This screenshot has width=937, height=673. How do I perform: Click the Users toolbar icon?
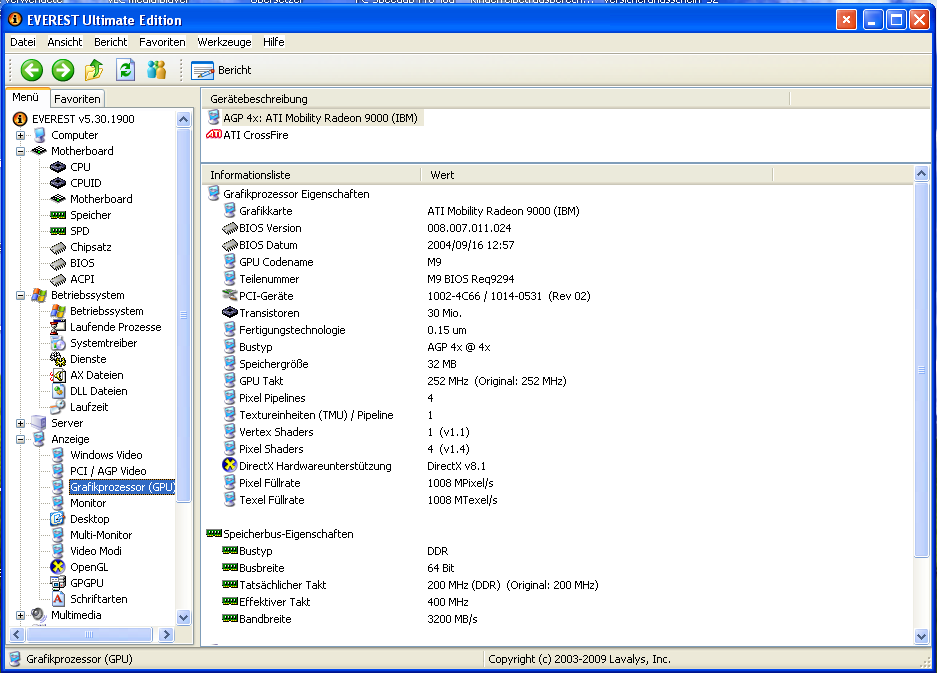(156, 70)
